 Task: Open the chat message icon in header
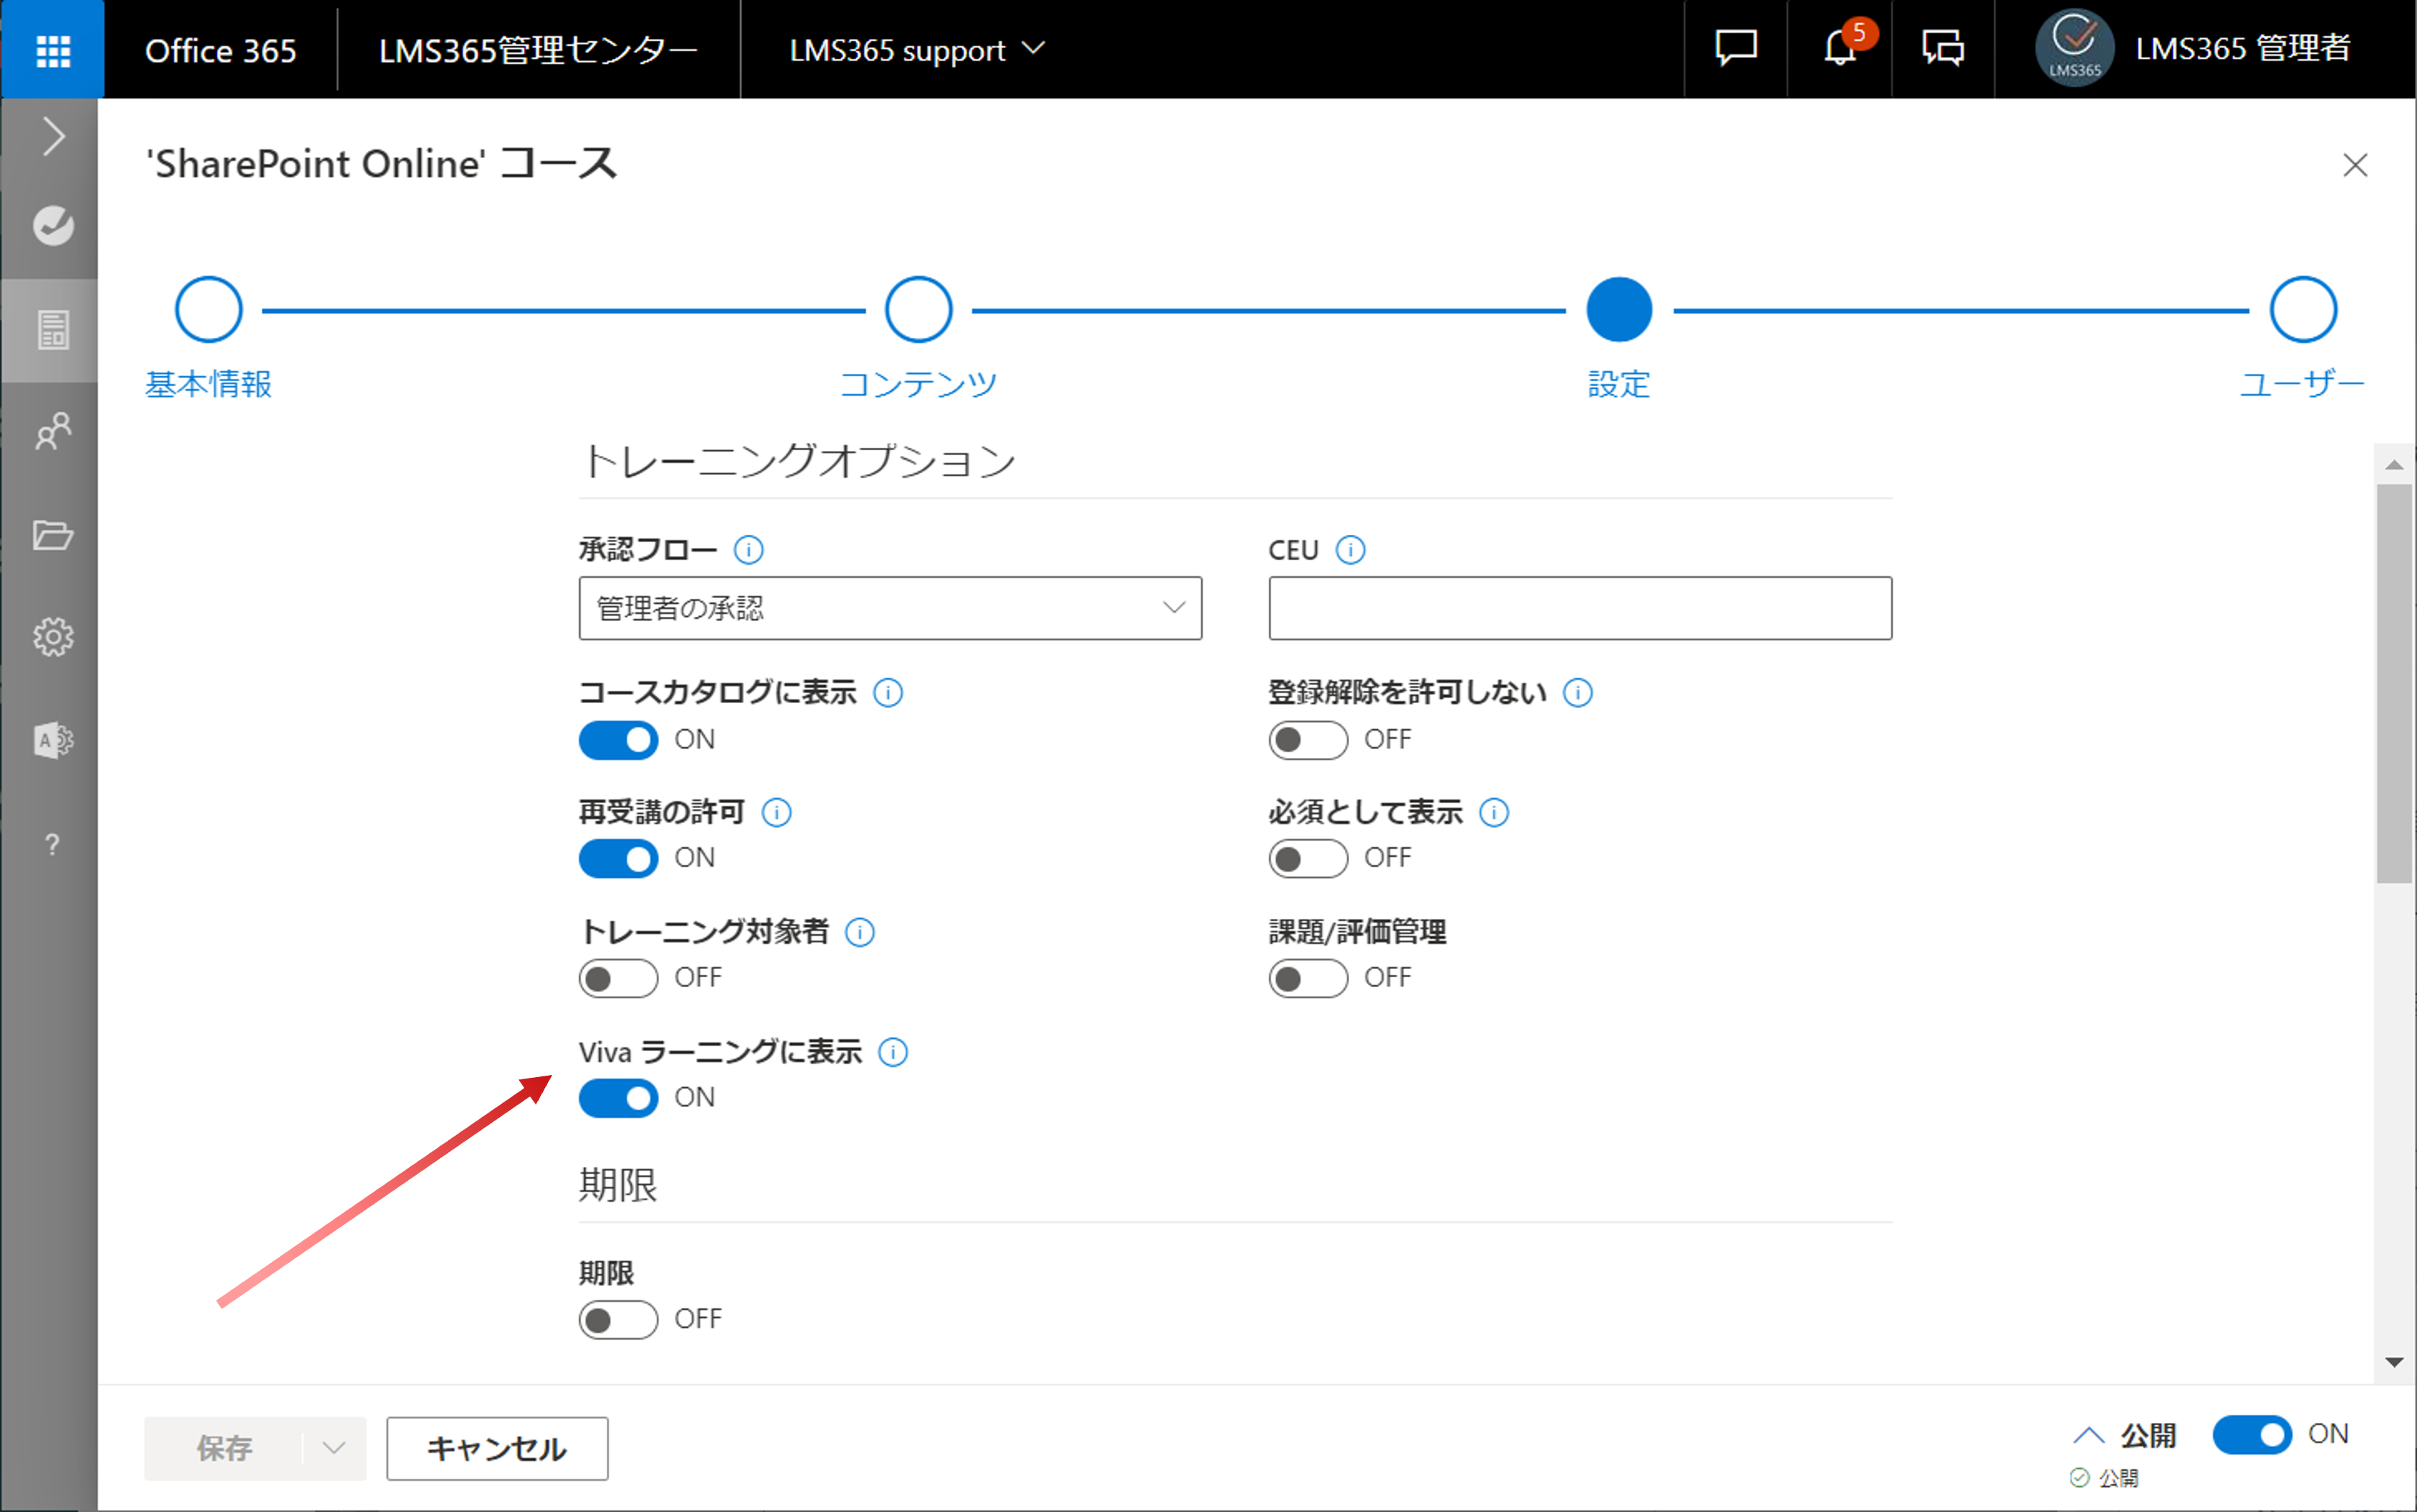[1736, 48]
